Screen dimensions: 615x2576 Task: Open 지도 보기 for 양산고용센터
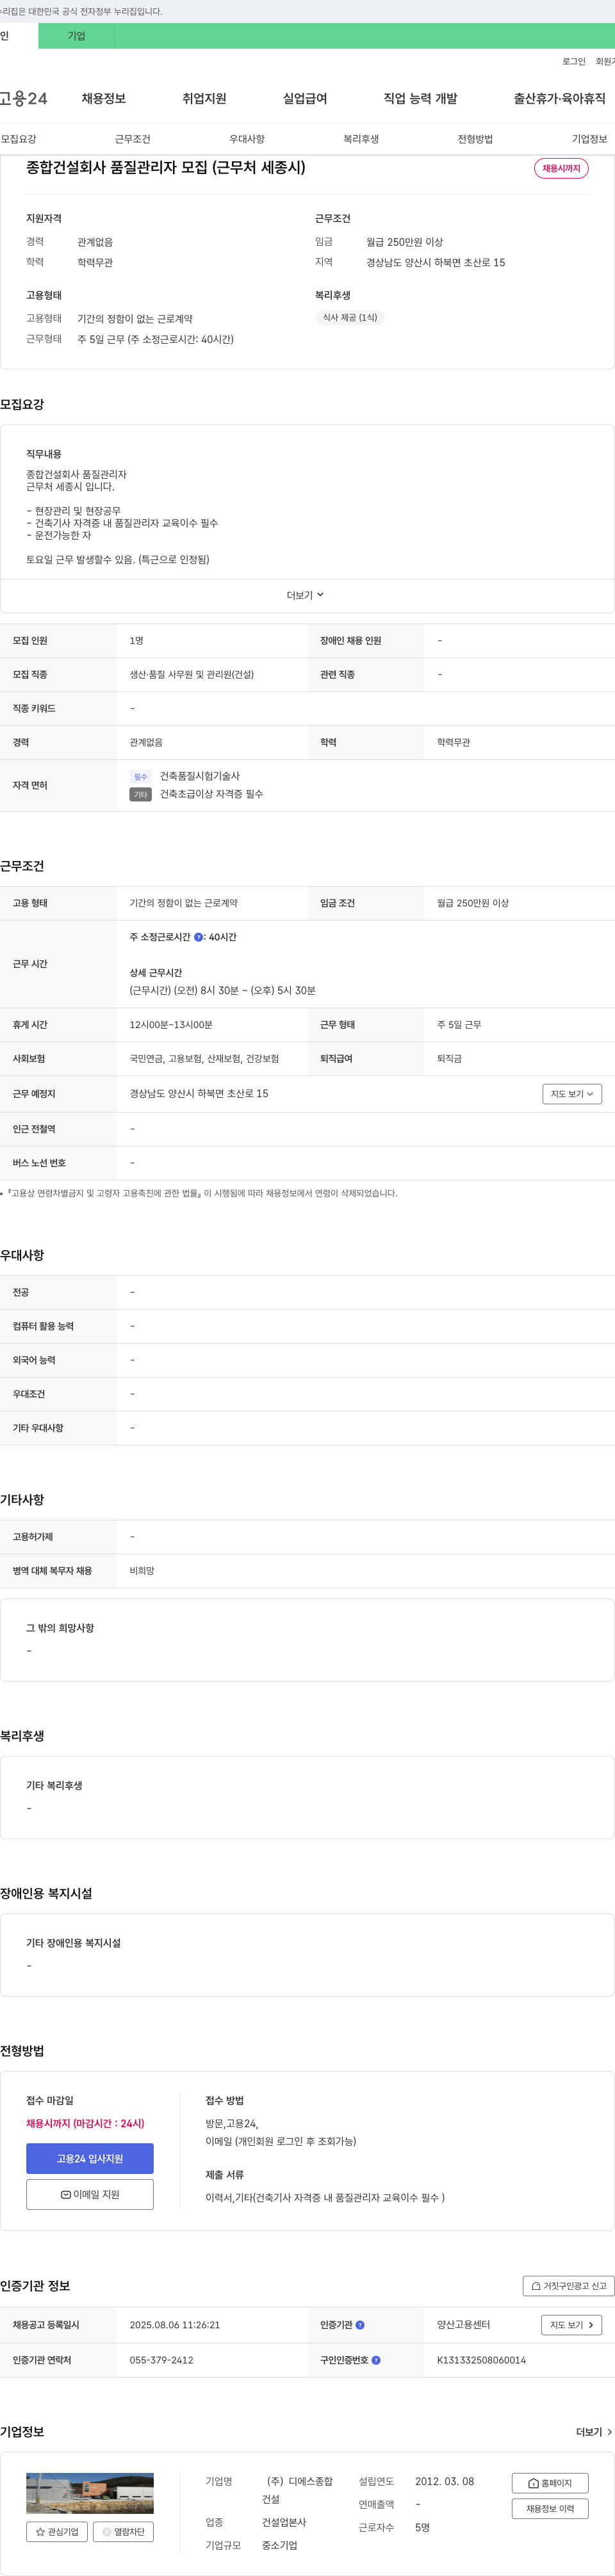[x=572, y=2325]
